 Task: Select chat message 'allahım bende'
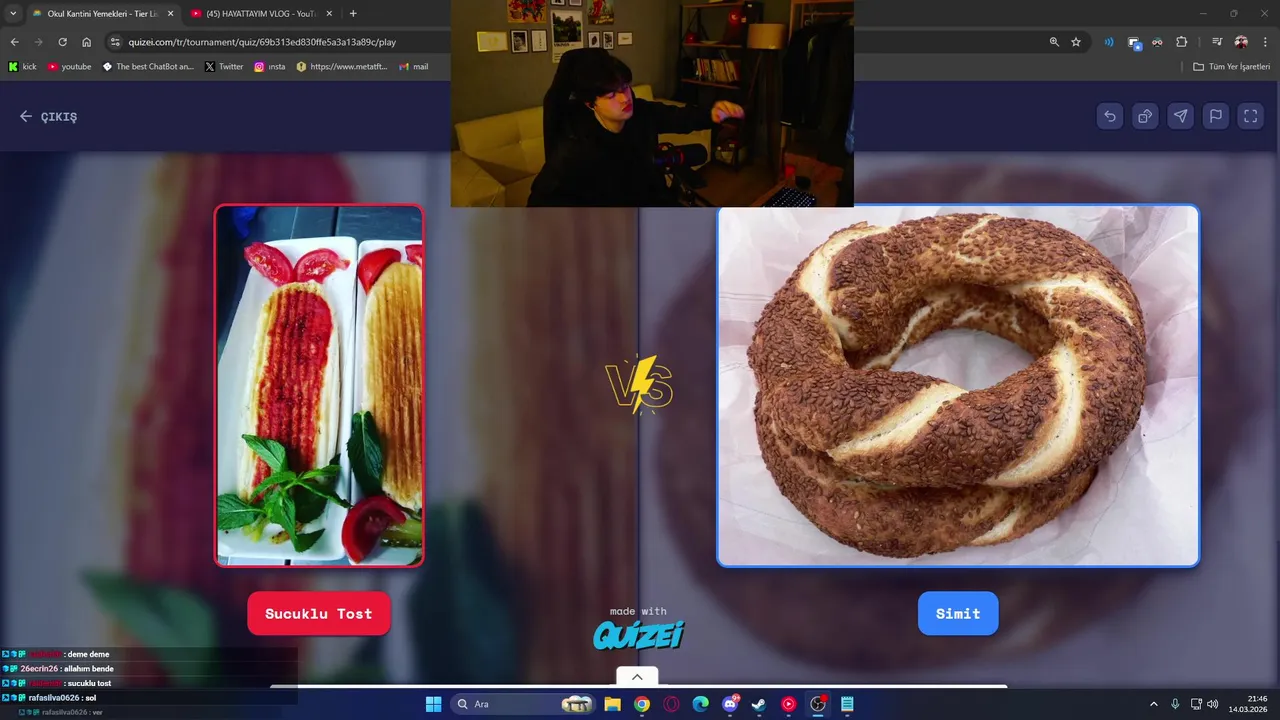[x=88, y=669]
